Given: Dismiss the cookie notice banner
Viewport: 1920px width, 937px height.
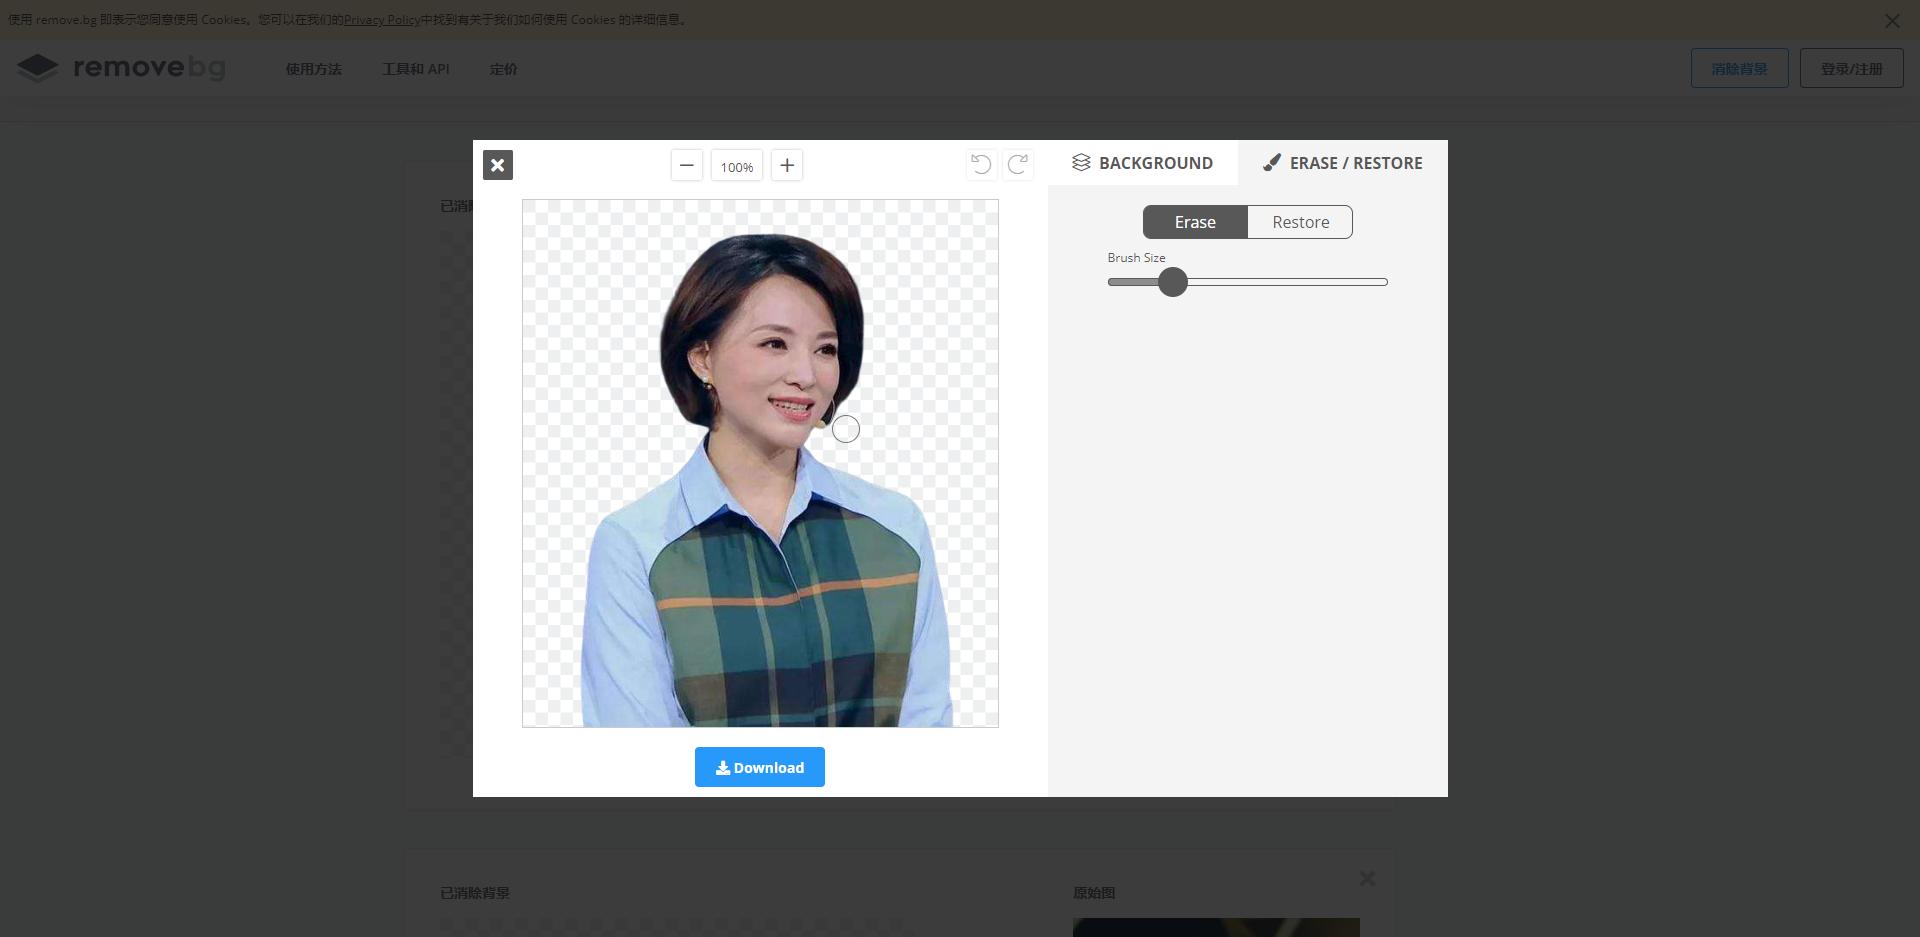Looking at the screenshot, I should coord(1892,21).
